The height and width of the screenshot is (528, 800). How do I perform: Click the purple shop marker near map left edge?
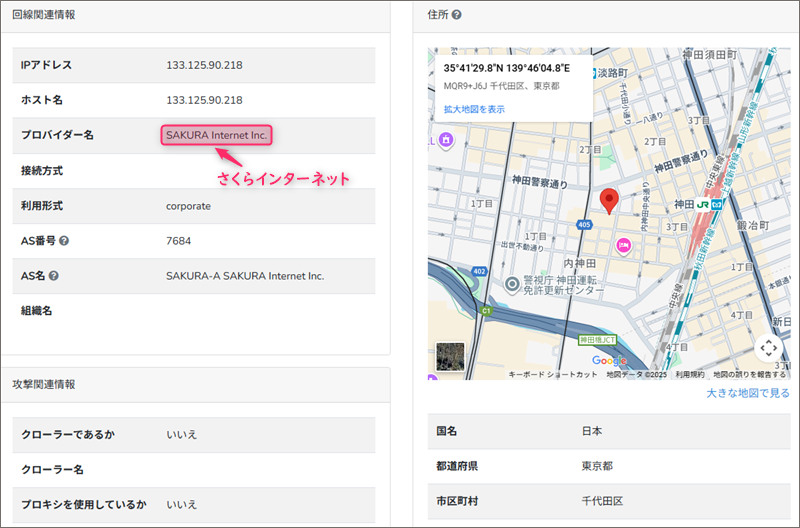[x=447, y=141]
